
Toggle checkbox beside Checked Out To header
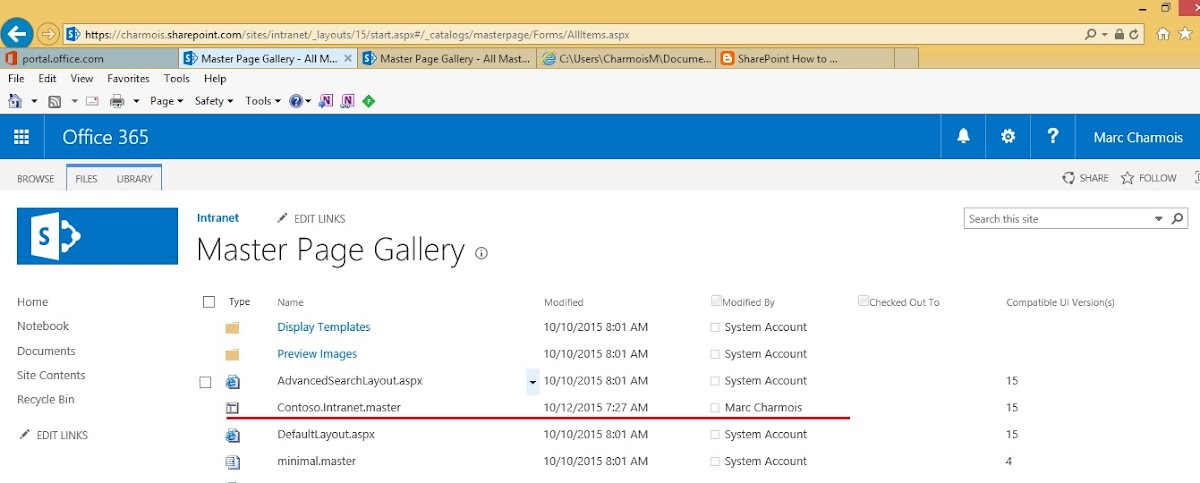tap(863, 300)
